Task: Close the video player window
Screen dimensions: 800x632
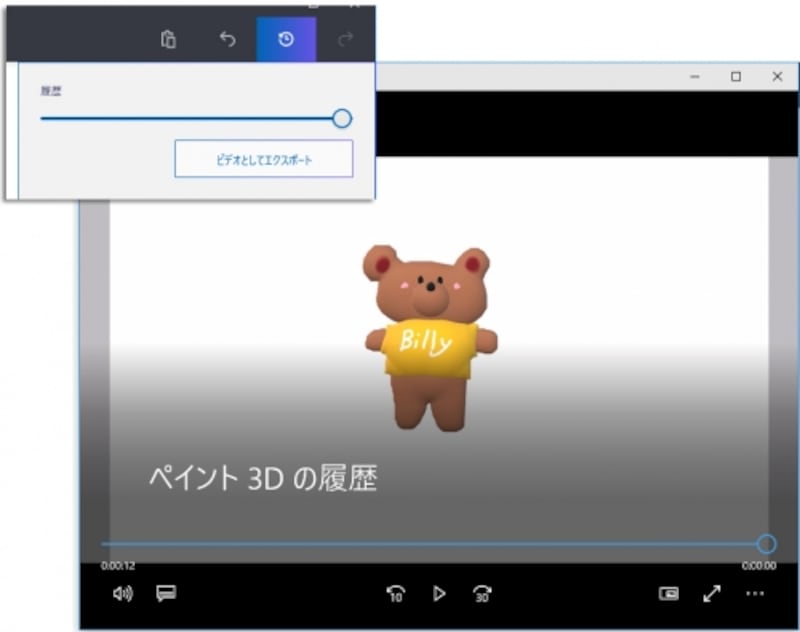Action: pyautogui.click(x=777, y=77)
